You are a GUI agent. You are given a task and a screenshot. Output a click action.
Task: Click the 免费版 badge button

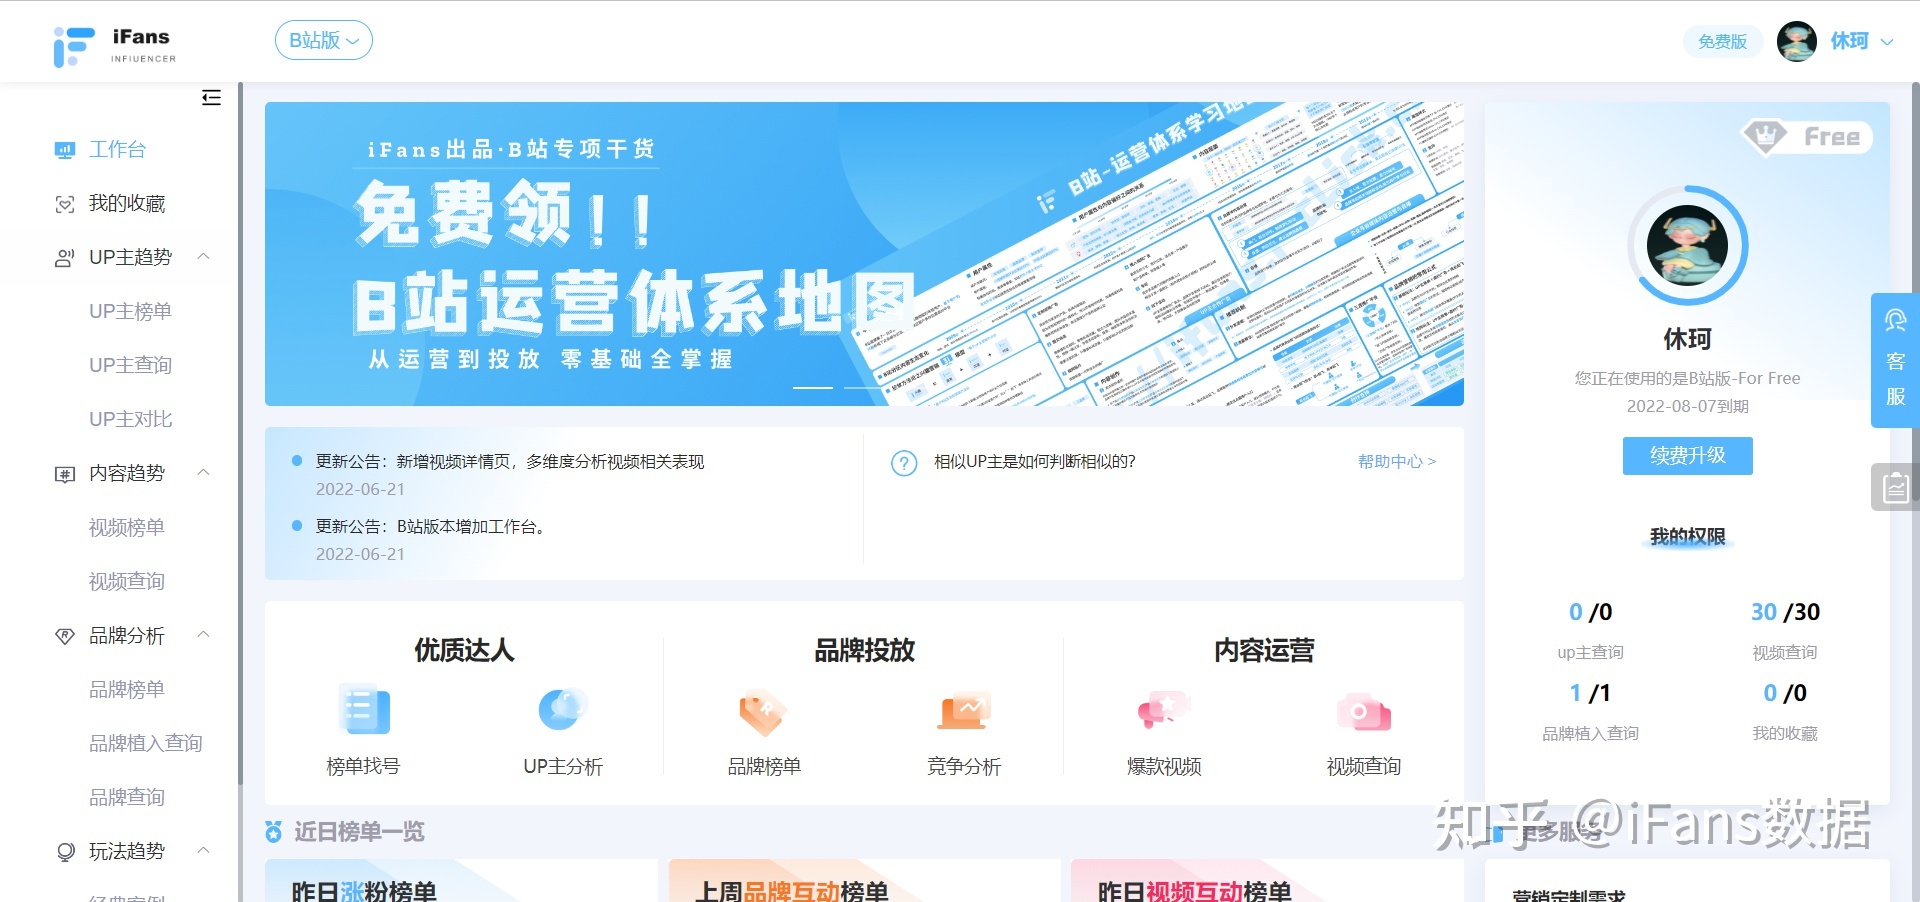[1722, 42]
